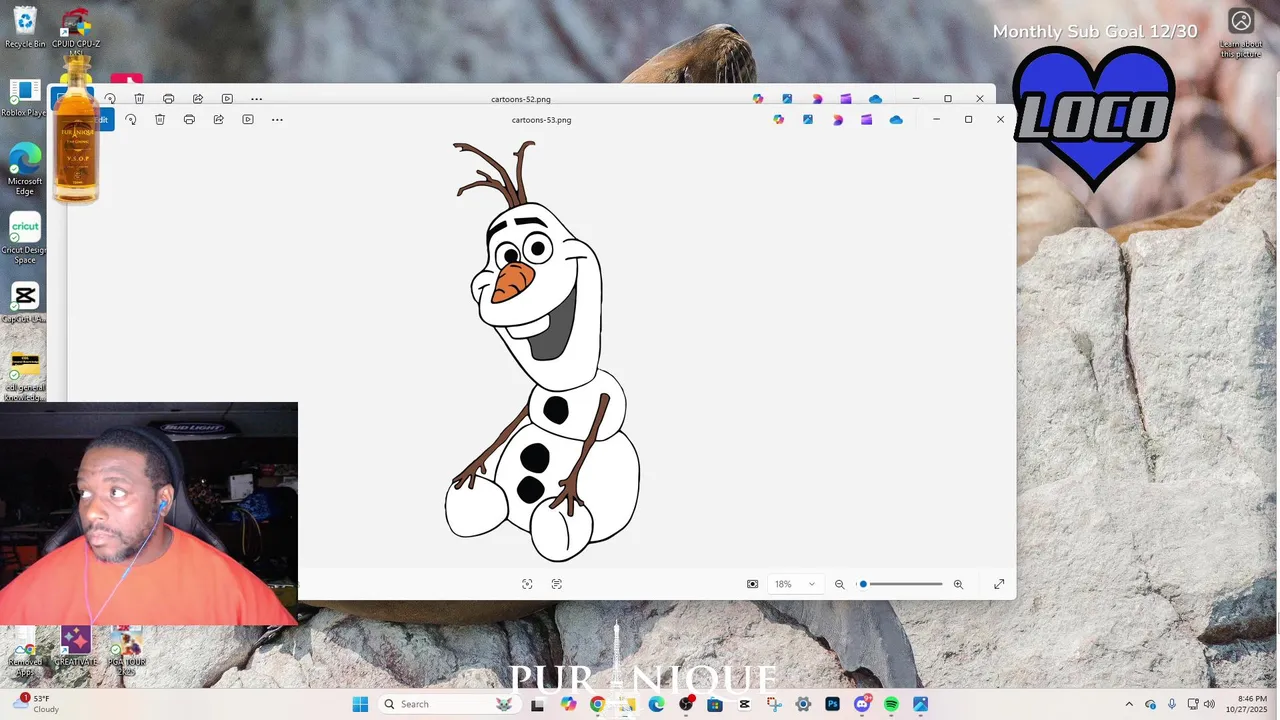Open the Photos app from the taskbar

(x=920, y=704)
